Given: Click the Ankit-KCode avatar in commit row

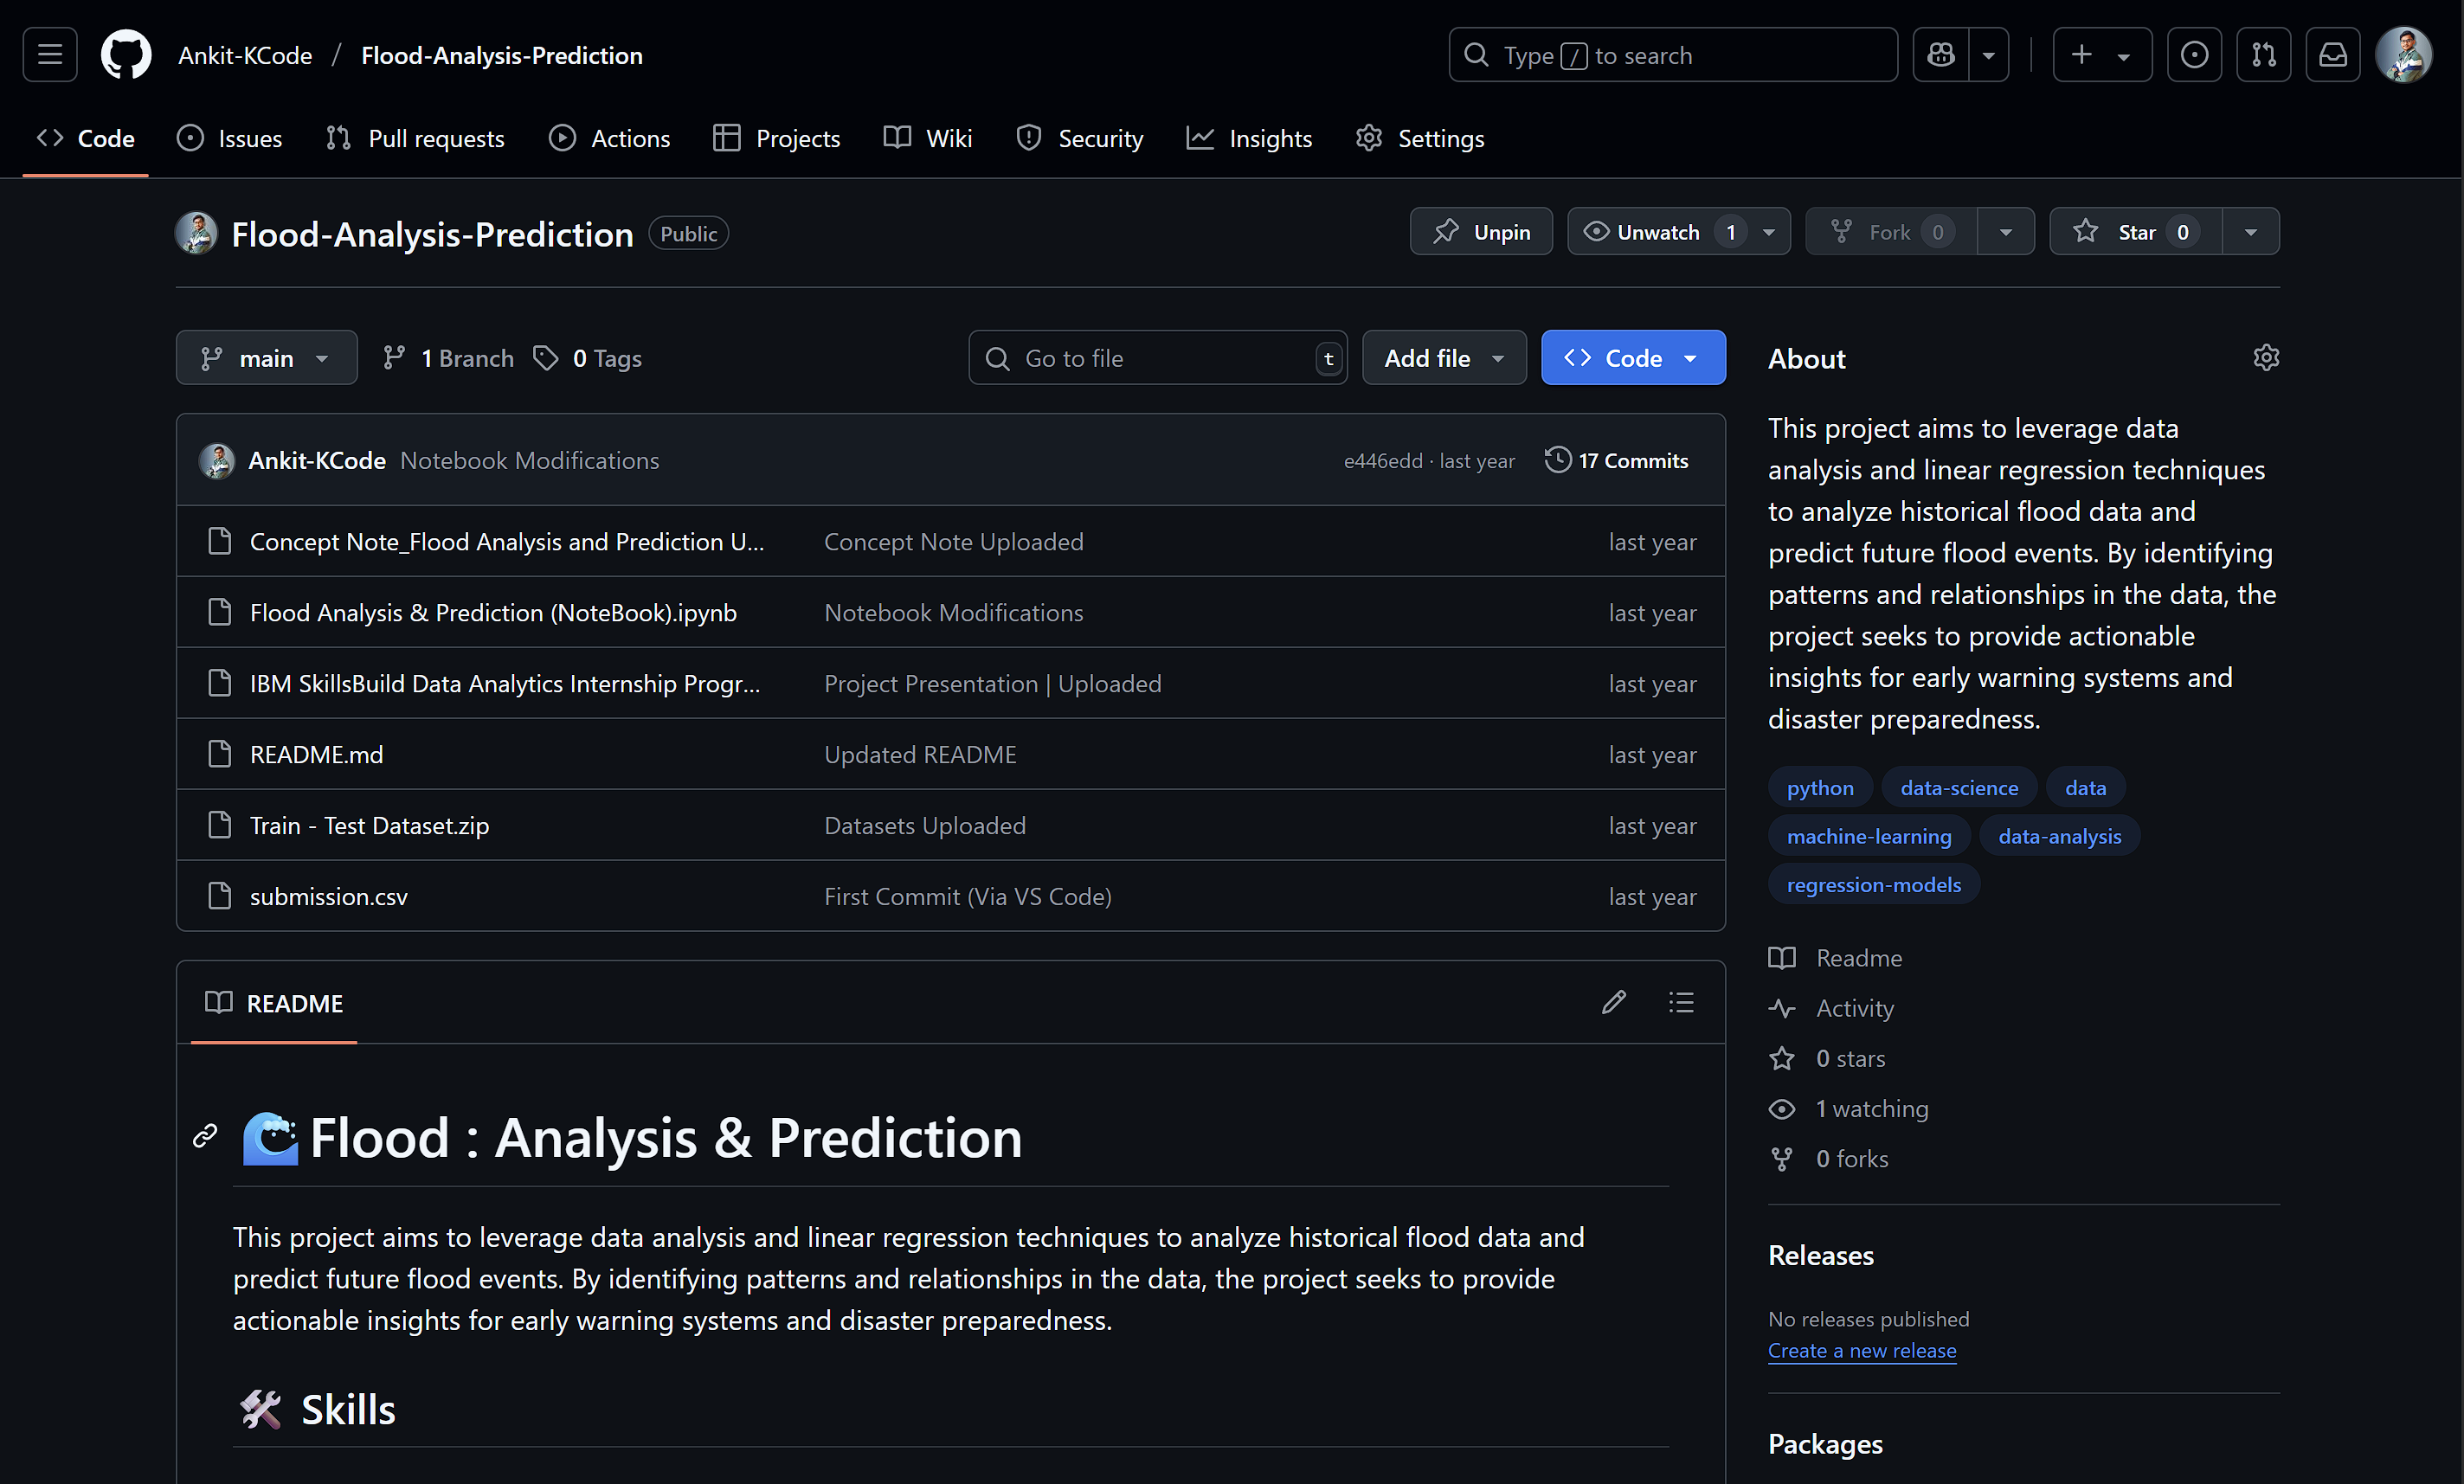Looking at the screenshot, I should 216,460.
